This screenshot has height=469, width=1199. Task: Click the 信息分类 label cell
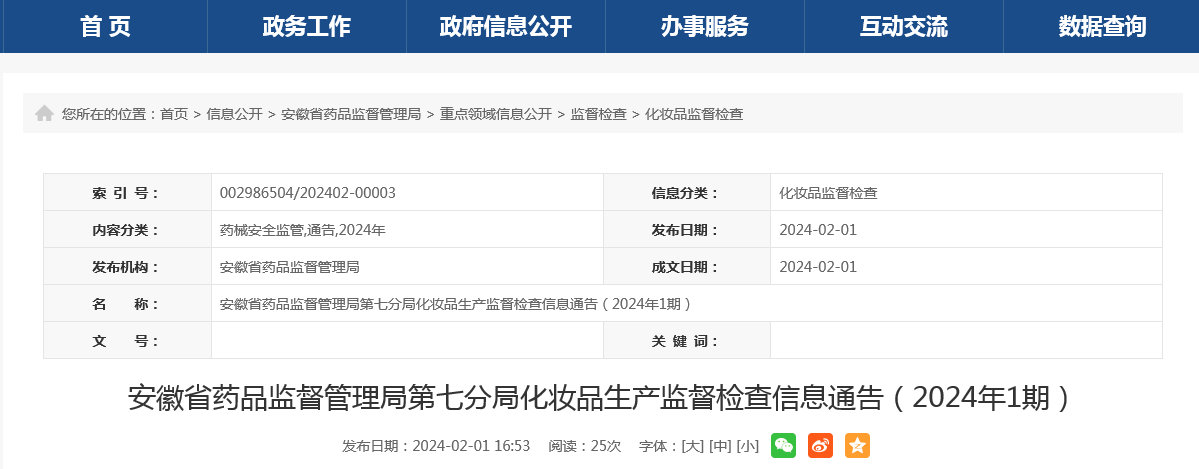pos(687,193)
